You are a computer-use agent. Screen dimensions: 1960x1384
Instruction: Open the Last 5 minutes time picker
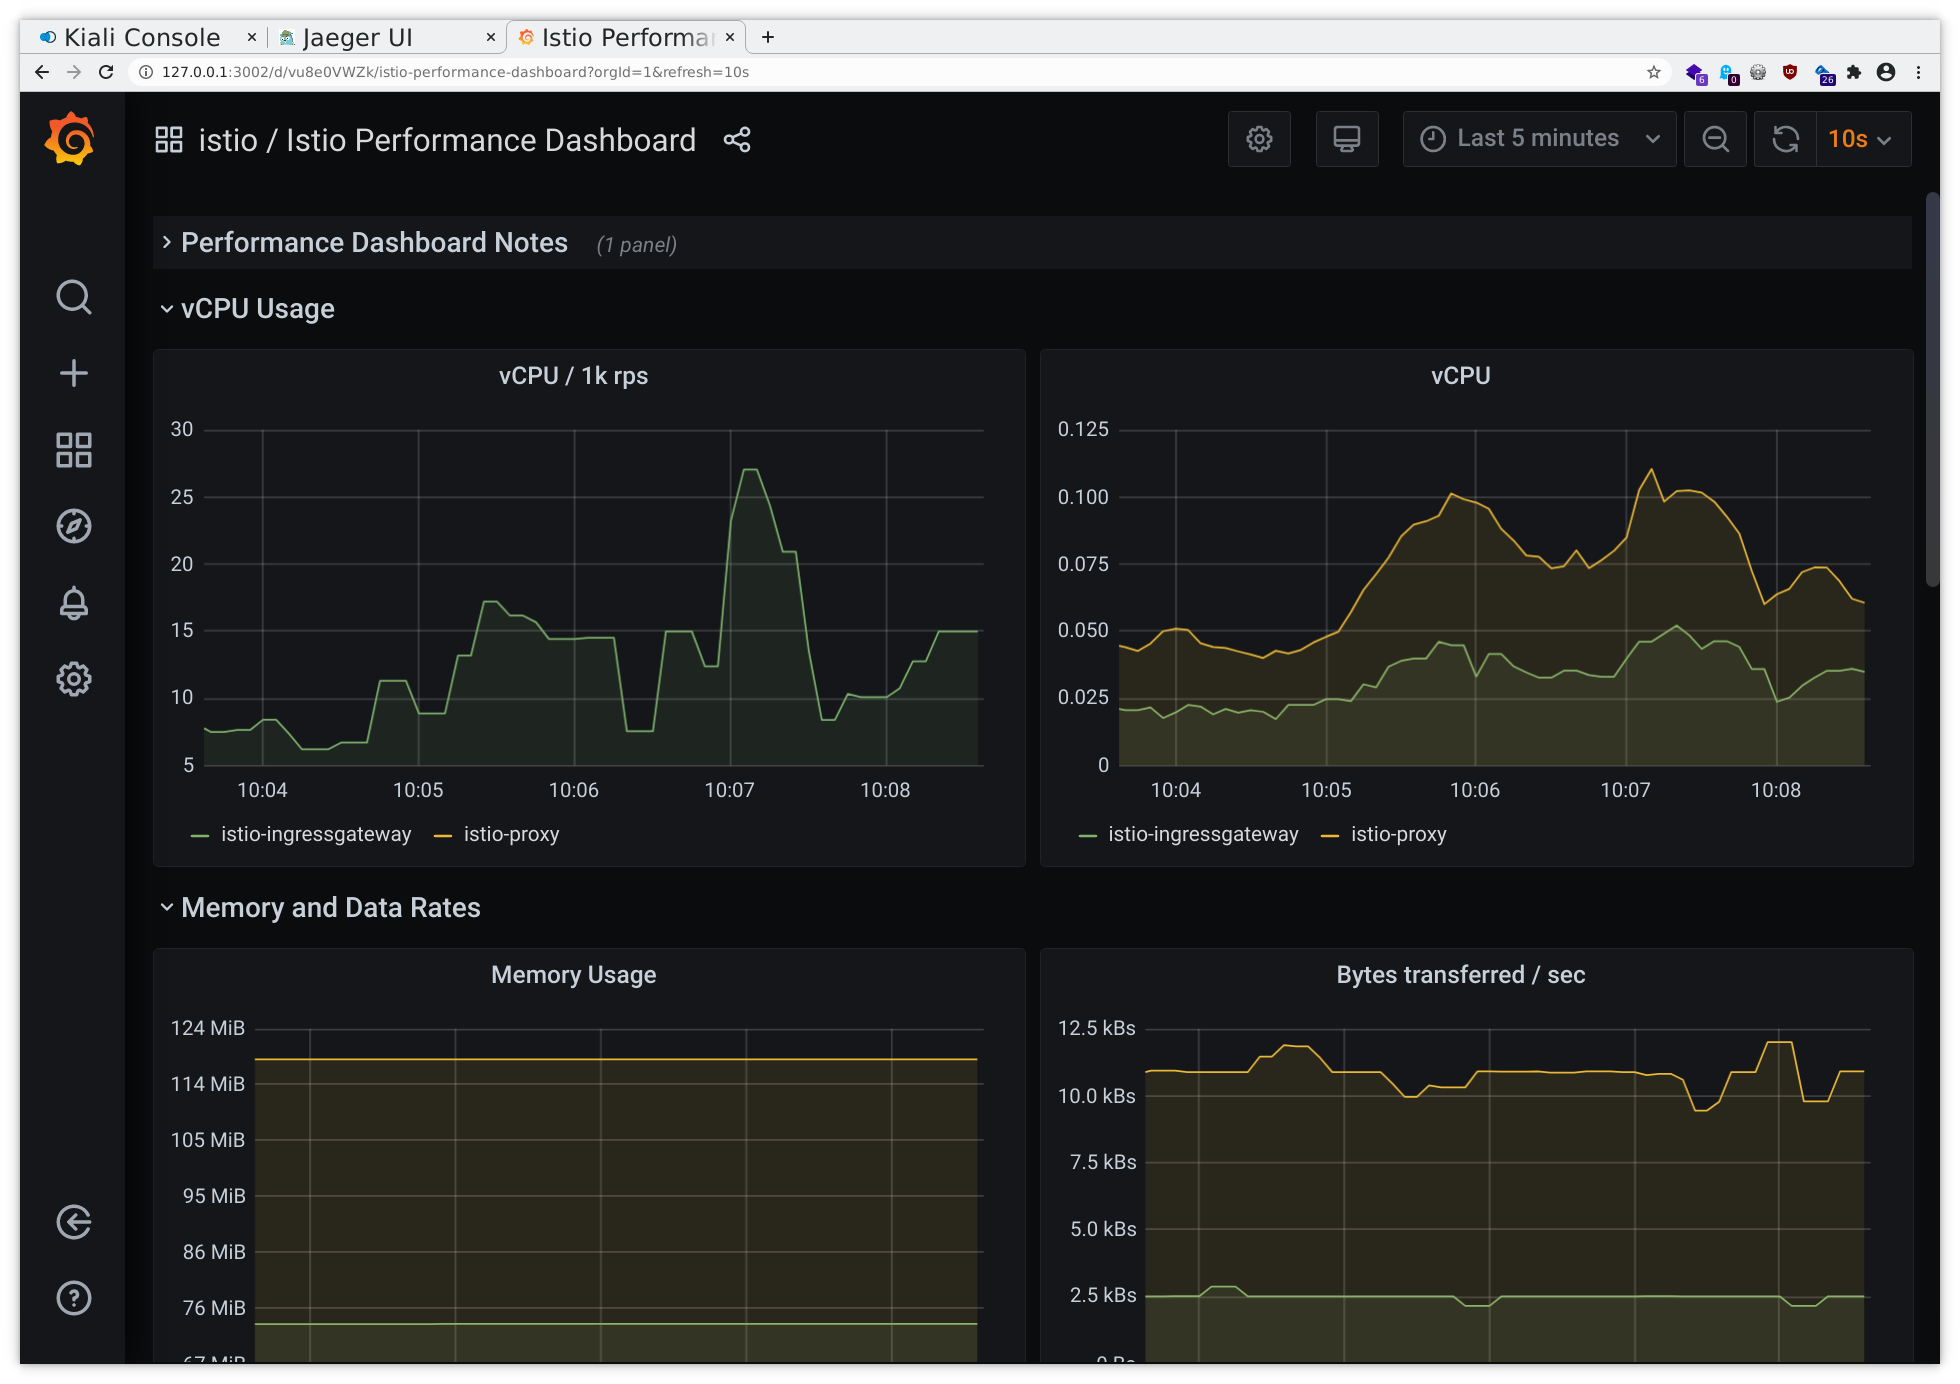tap(1537, 138)
